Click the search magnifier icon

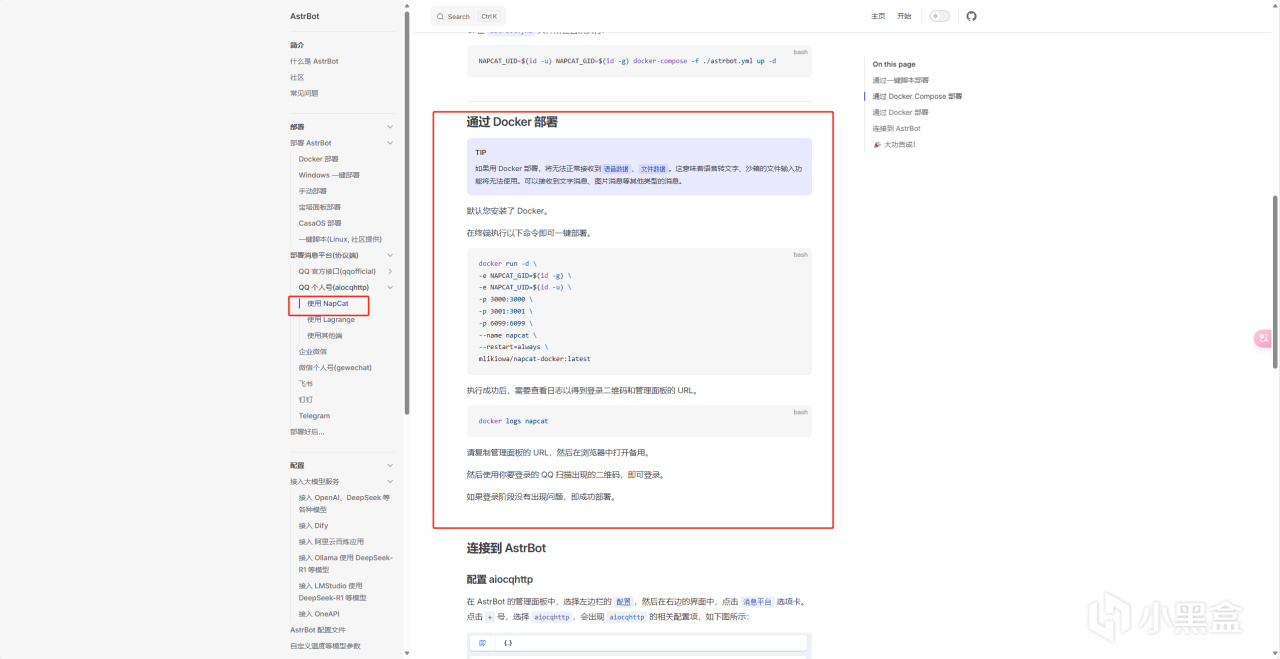click(x=441, y=16)
